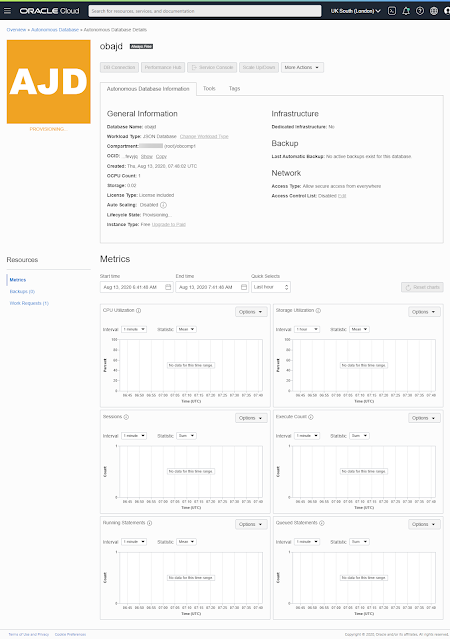Open Execute Count Options dropdown

[424, 418]
